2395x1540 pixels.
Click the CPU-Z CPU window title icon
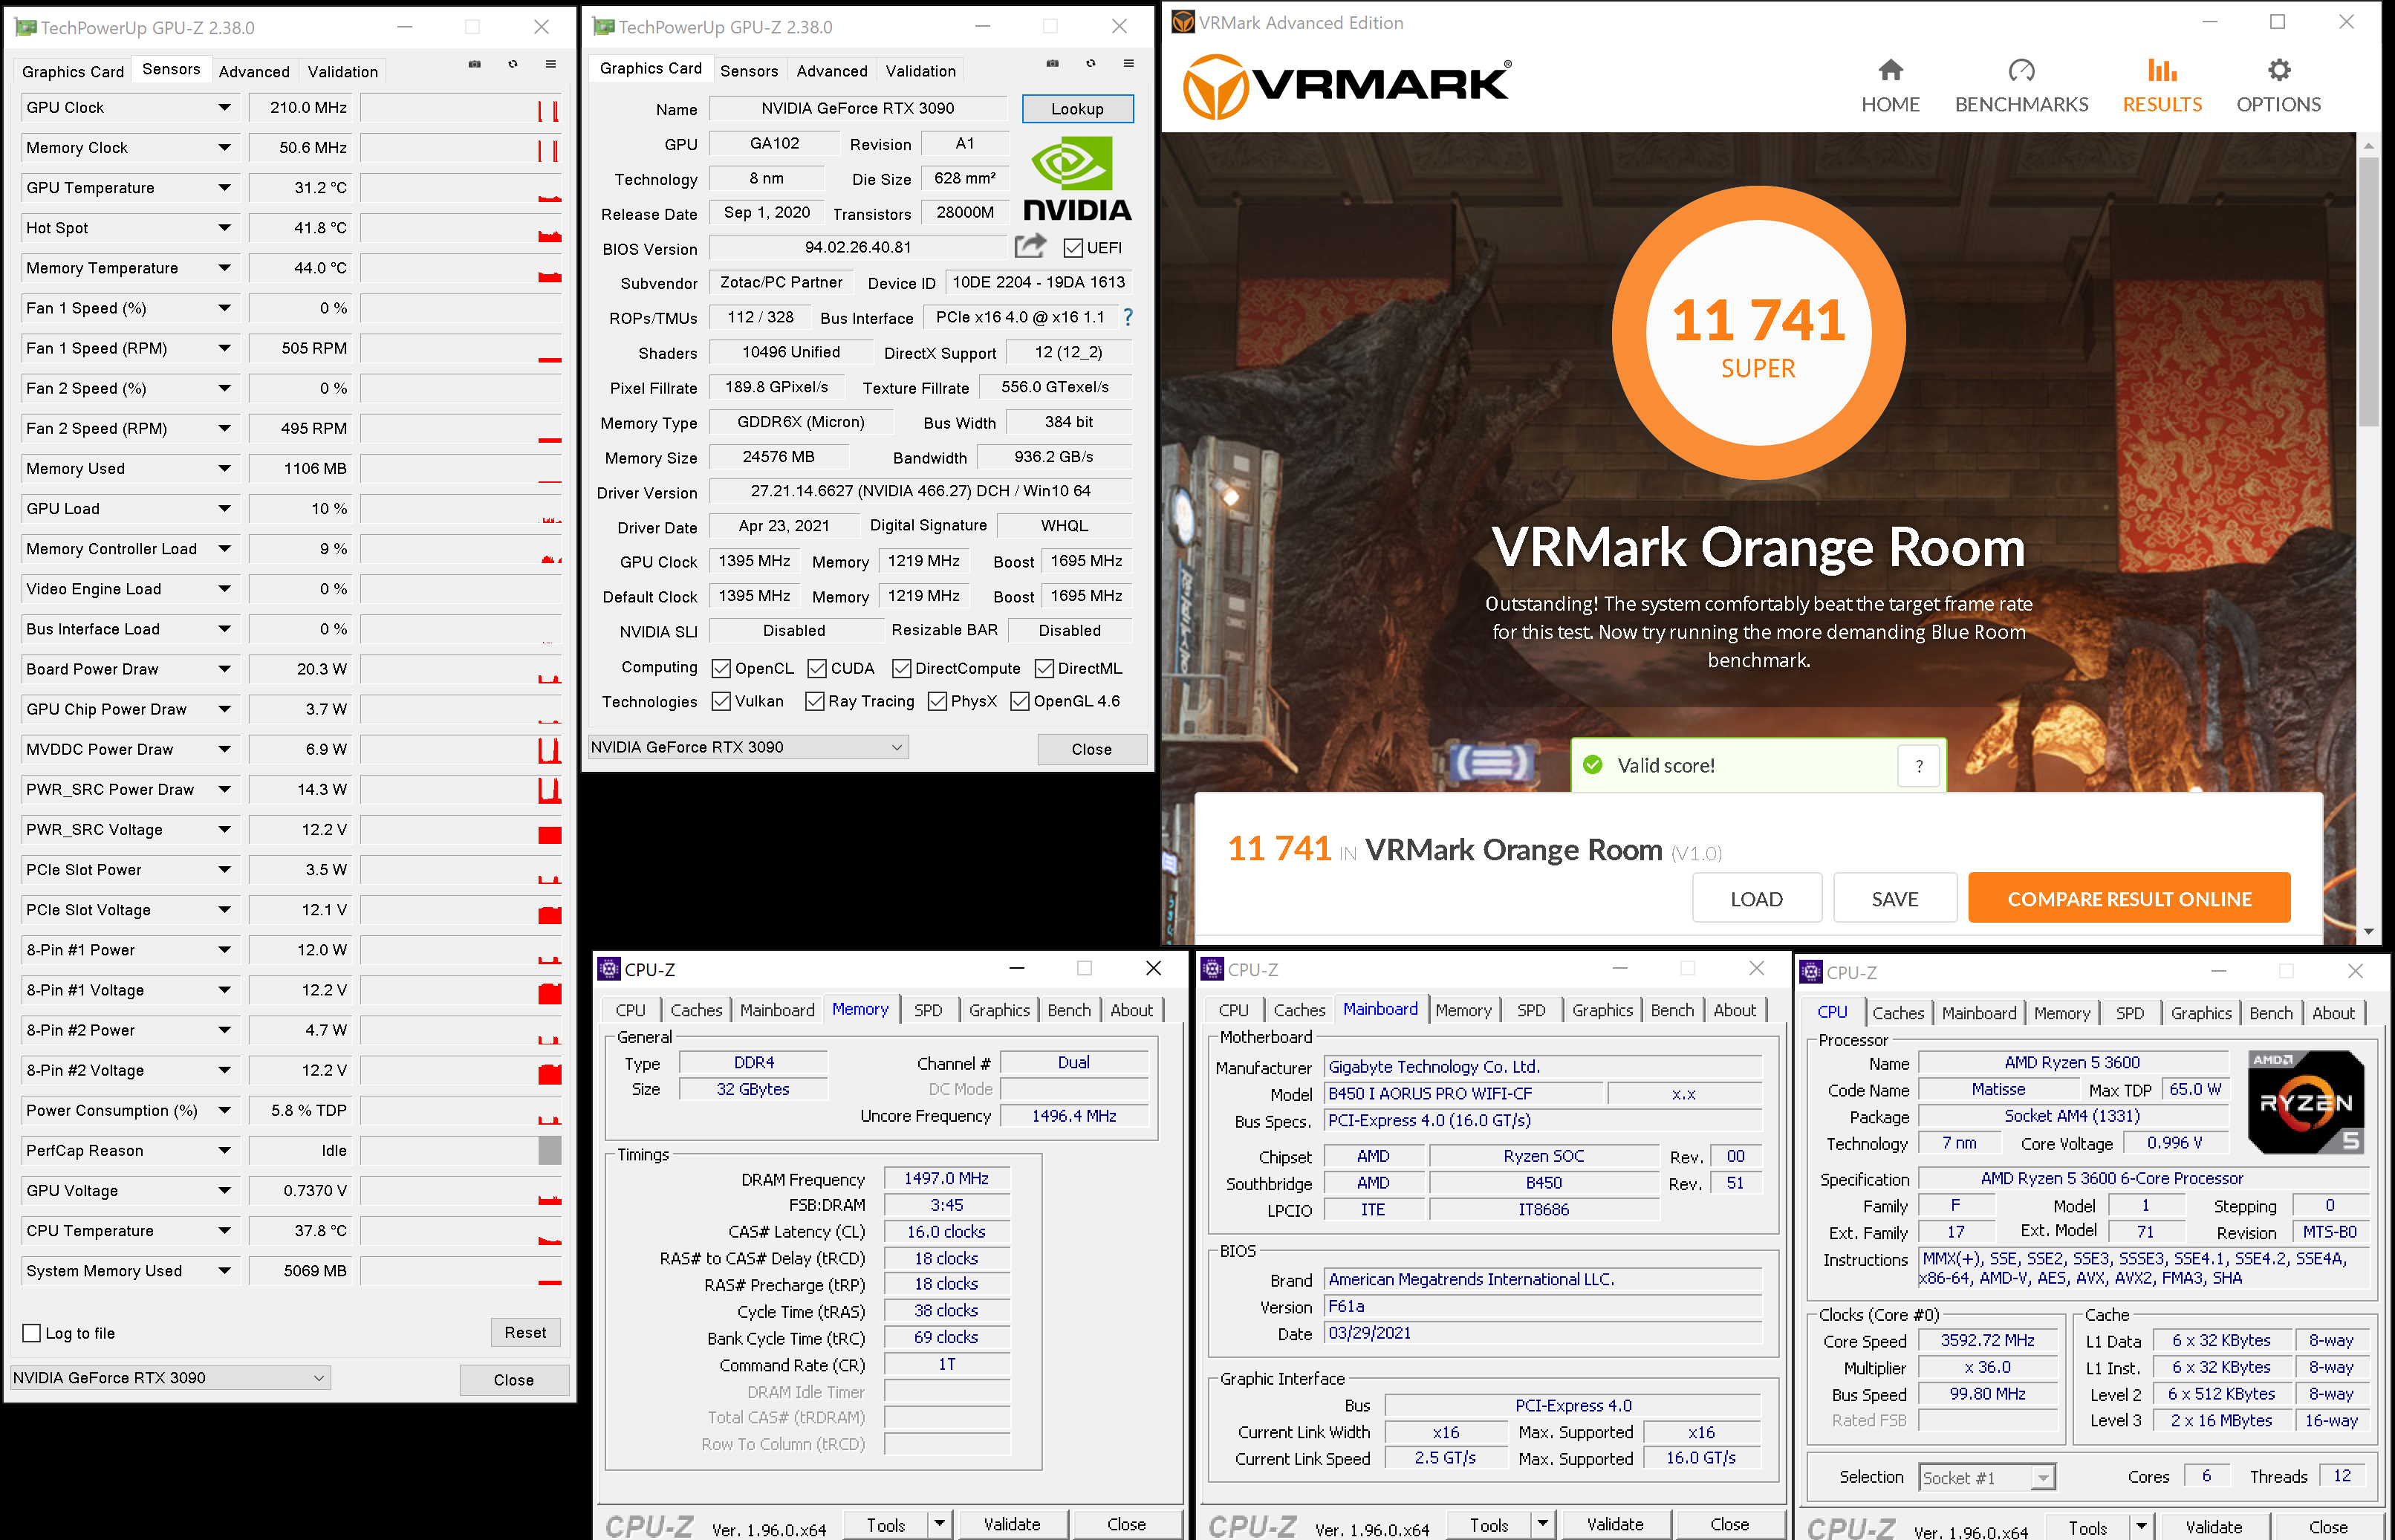1811,972
